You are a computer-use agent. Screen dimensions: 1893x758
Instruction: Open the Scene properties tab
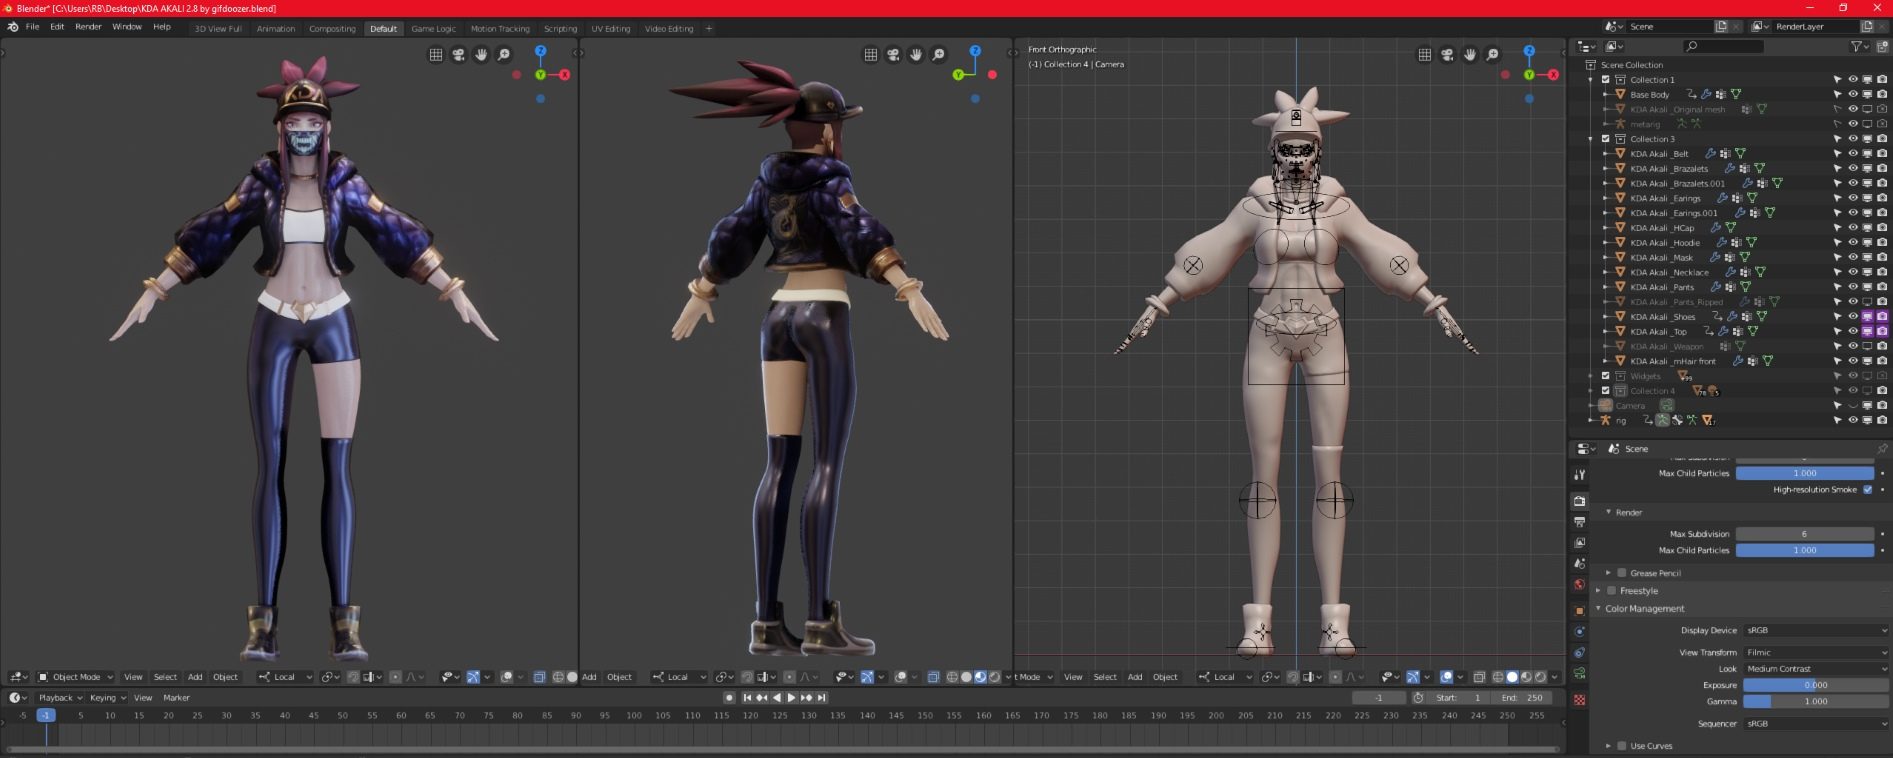point(1579,564)
